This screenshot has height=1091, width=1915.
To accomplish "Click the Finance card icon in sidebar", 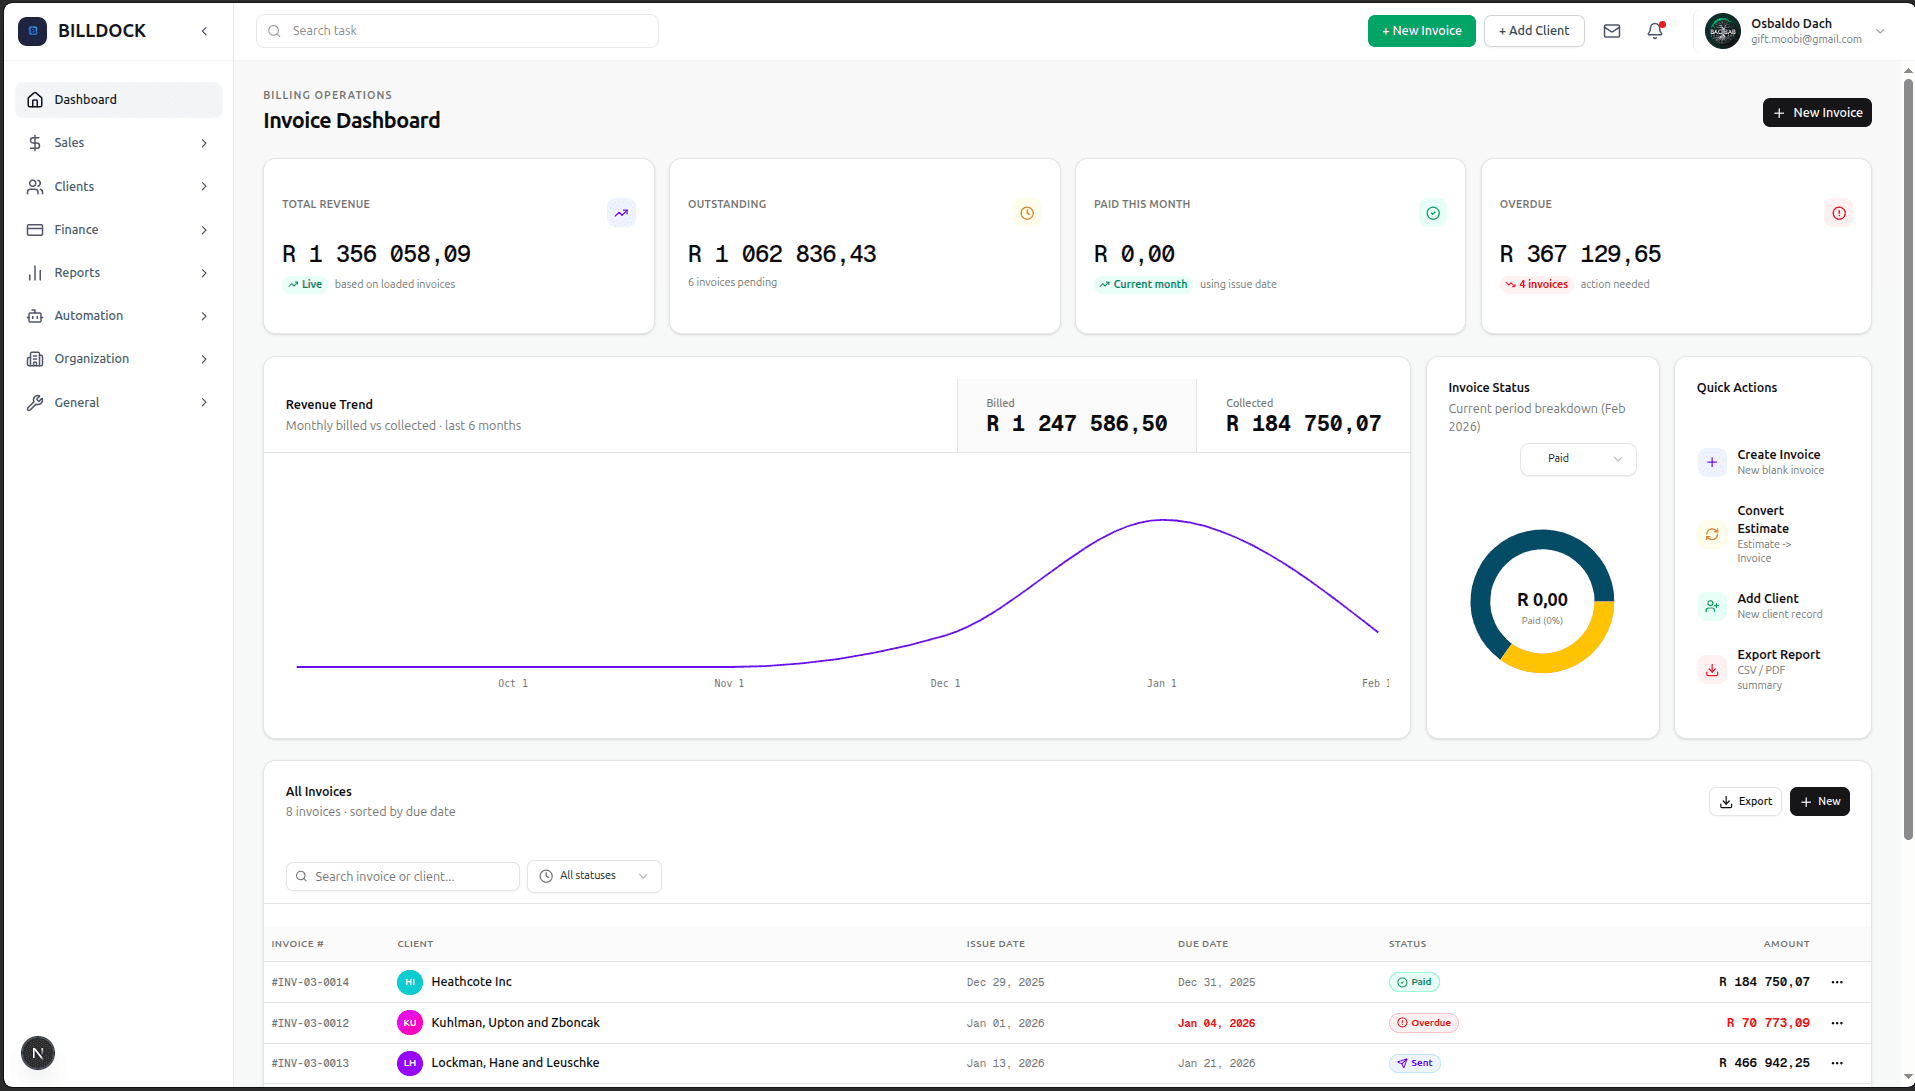I will [35, 229].
